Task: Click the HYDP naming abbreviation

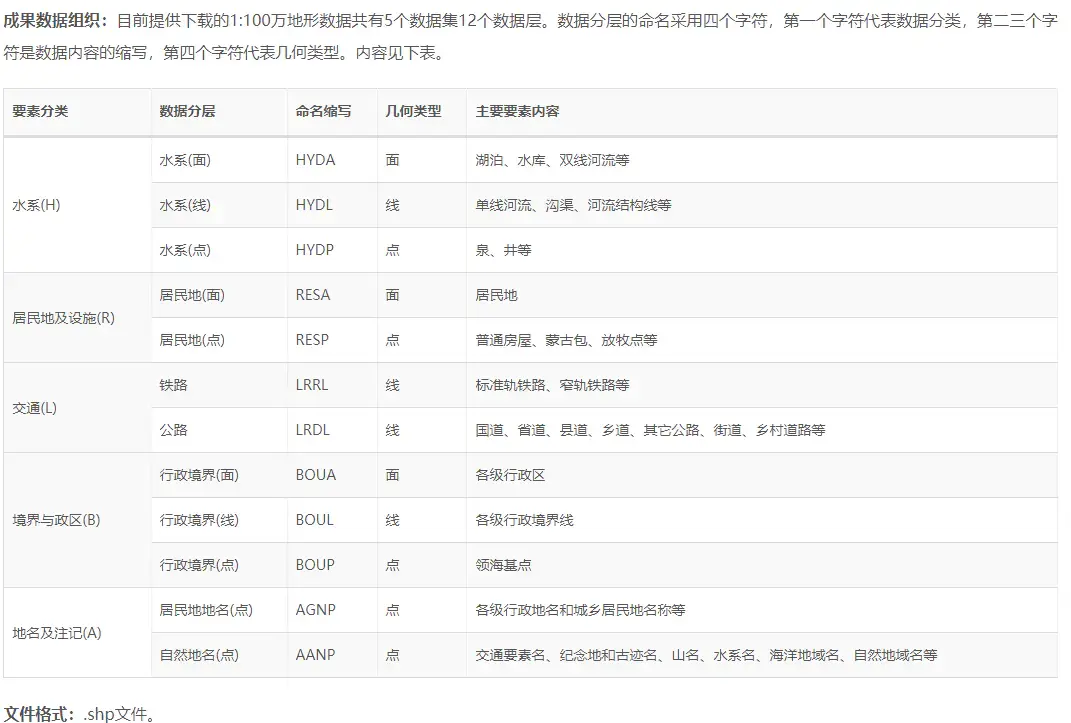Action: coord(315,250)
